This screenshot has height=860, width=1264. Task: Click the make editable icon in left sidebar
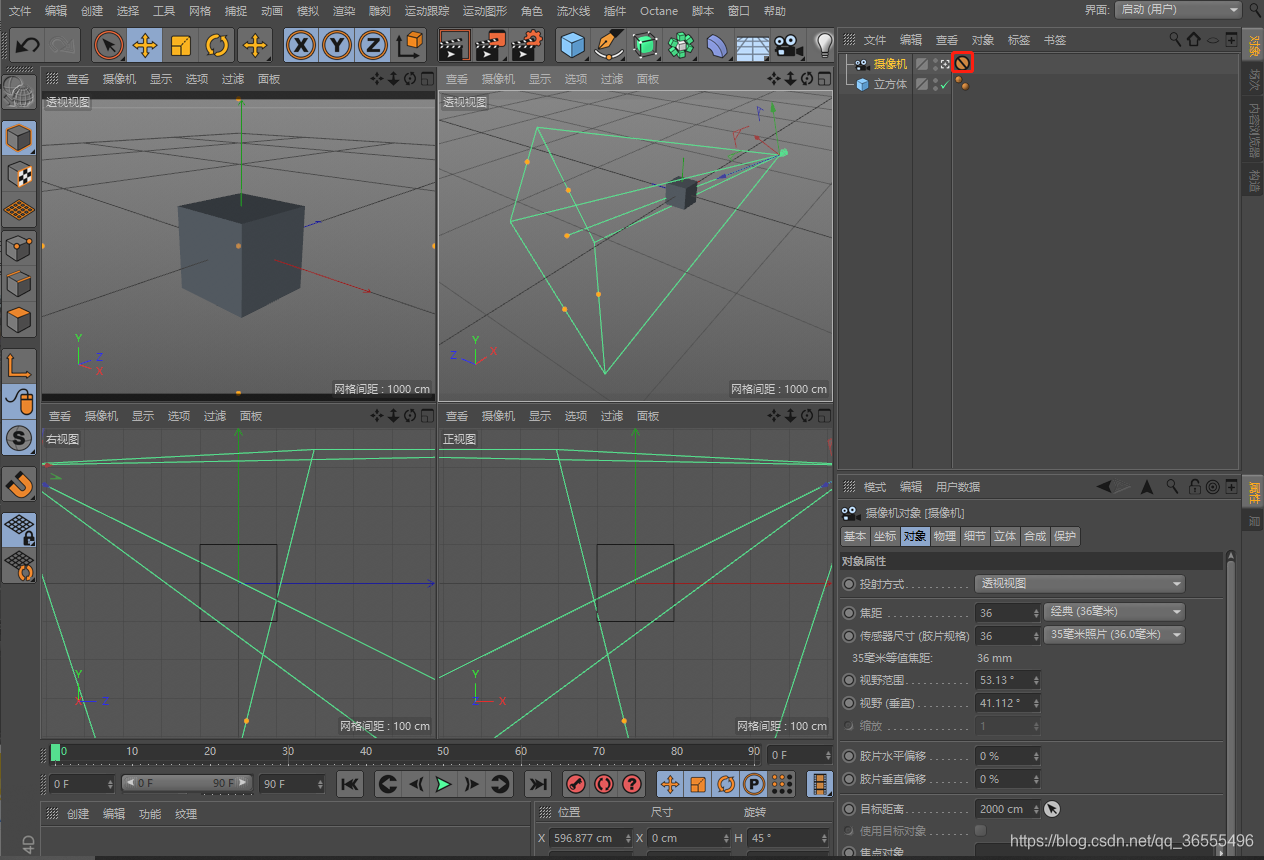19,92
